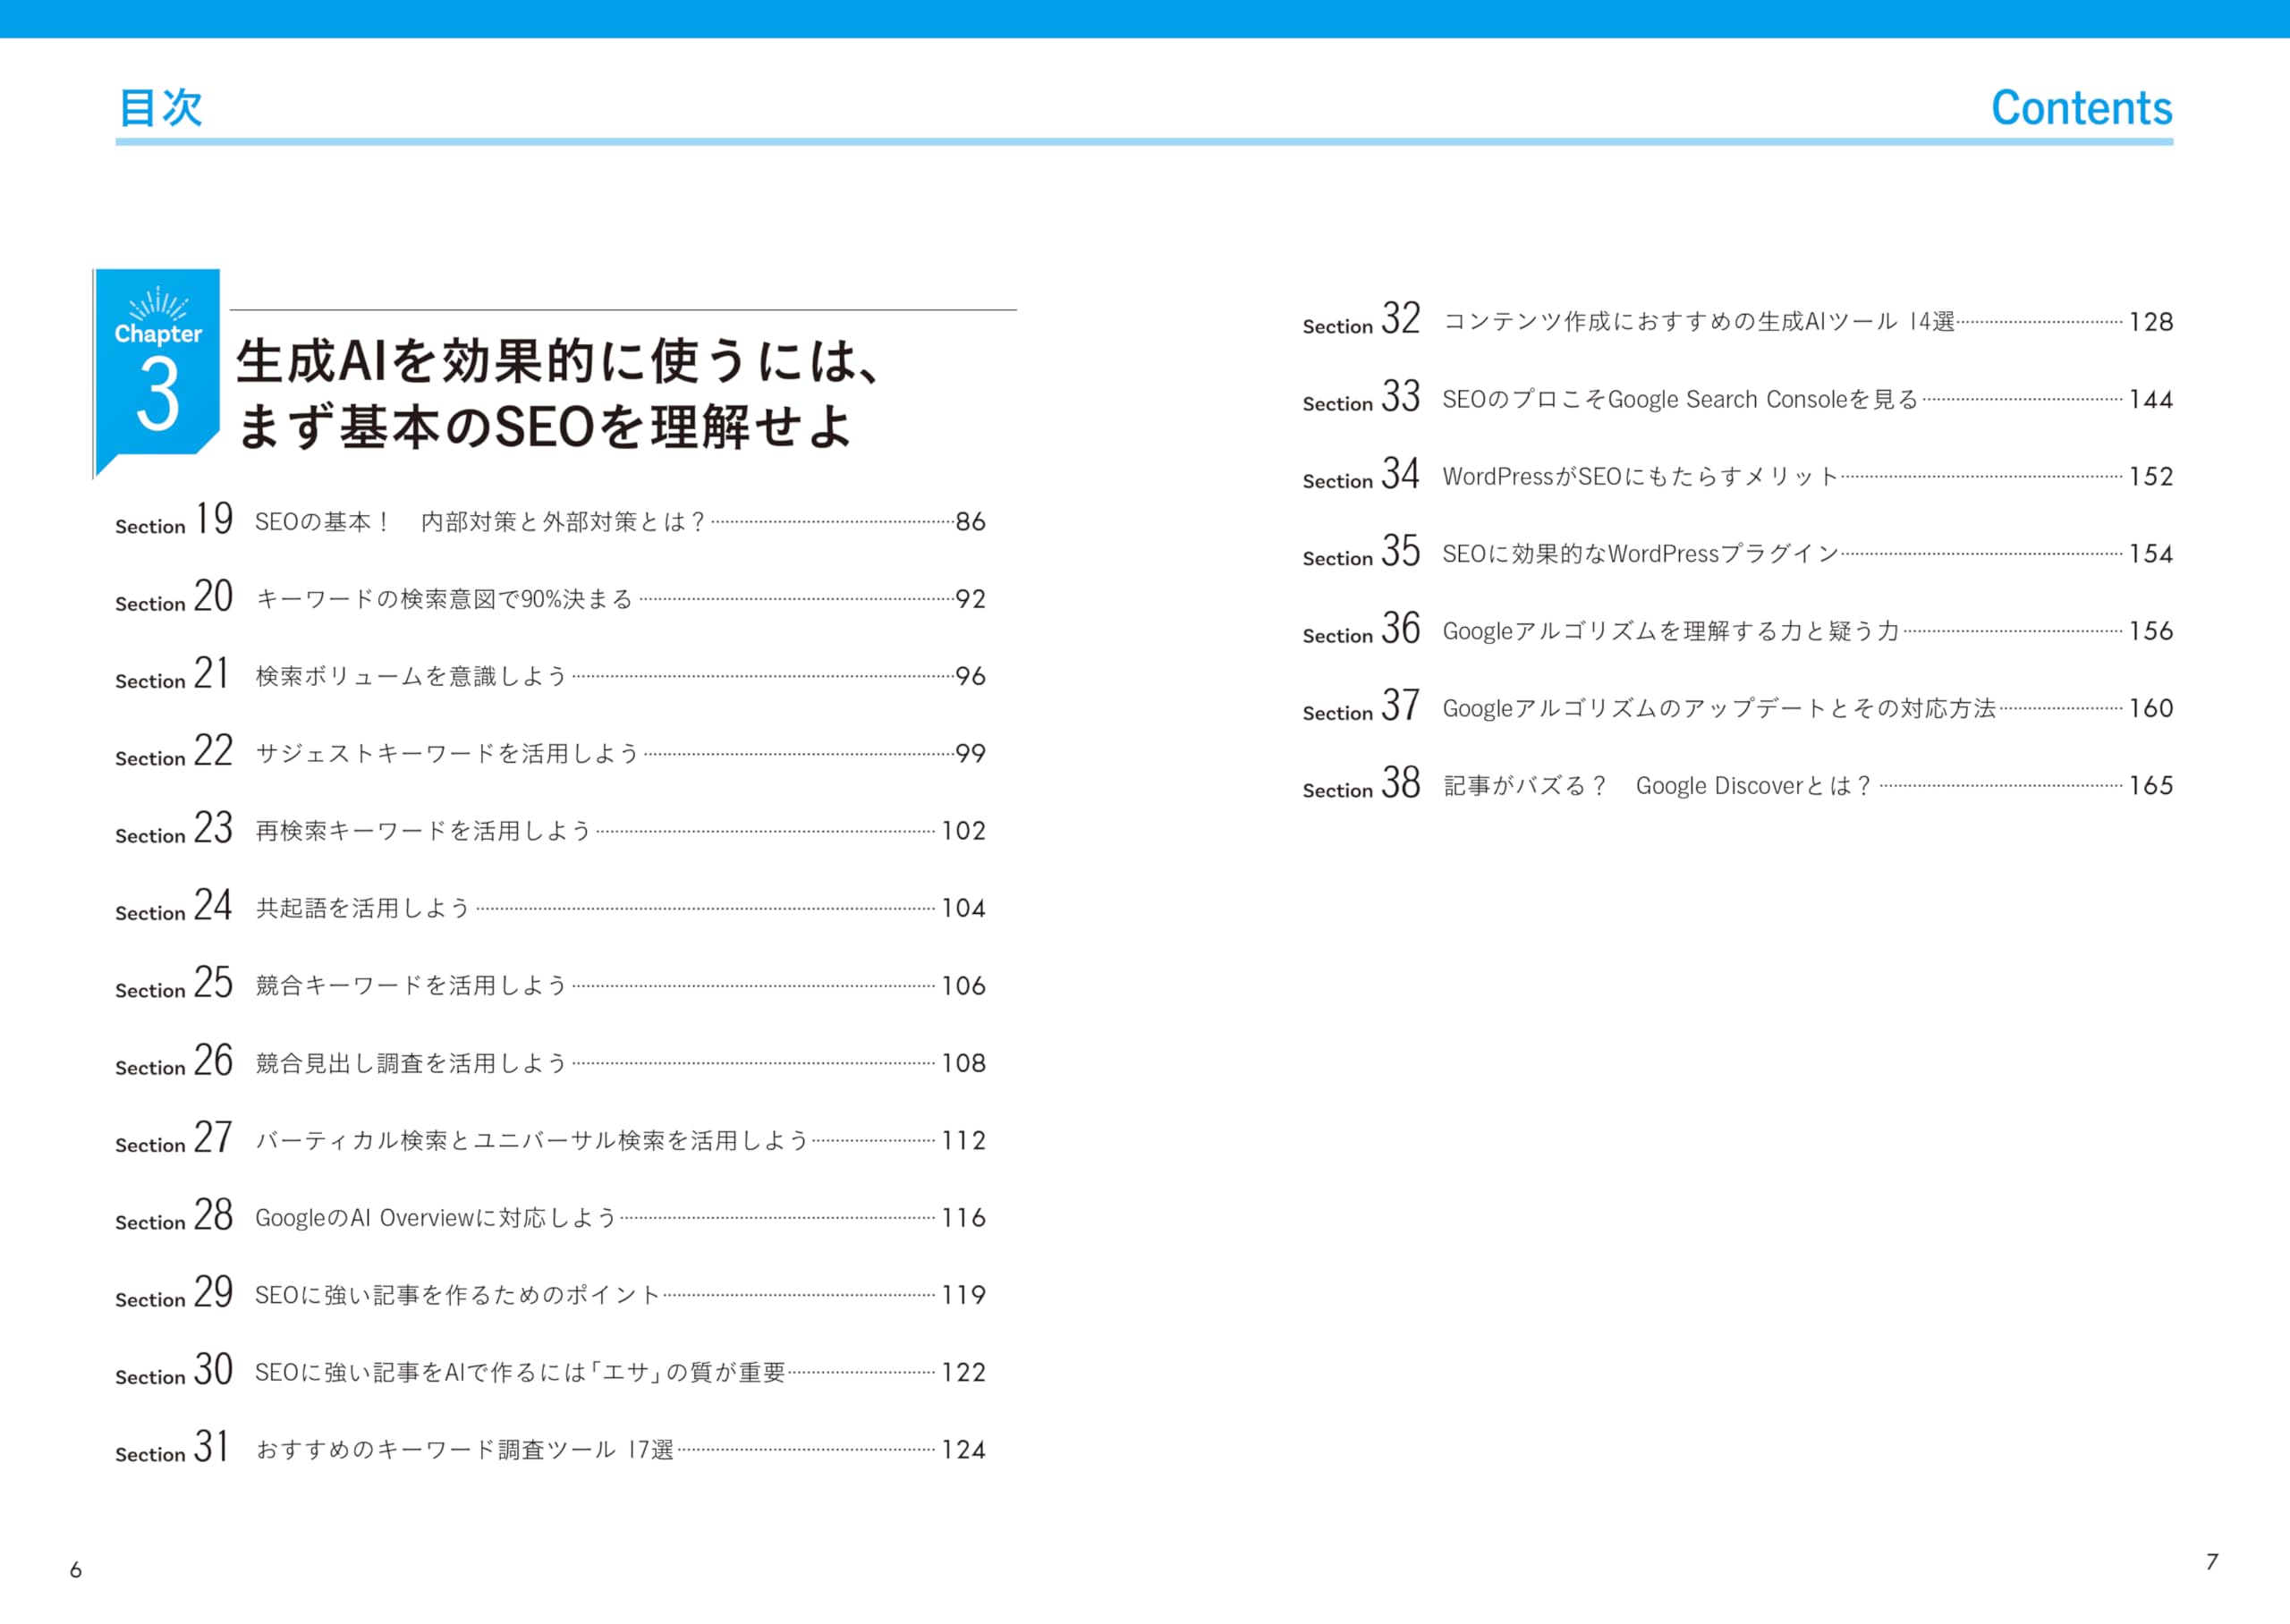2290x1624 pixels.
Task: Select Section 21 search volume entry
Action: click(411, 677)
